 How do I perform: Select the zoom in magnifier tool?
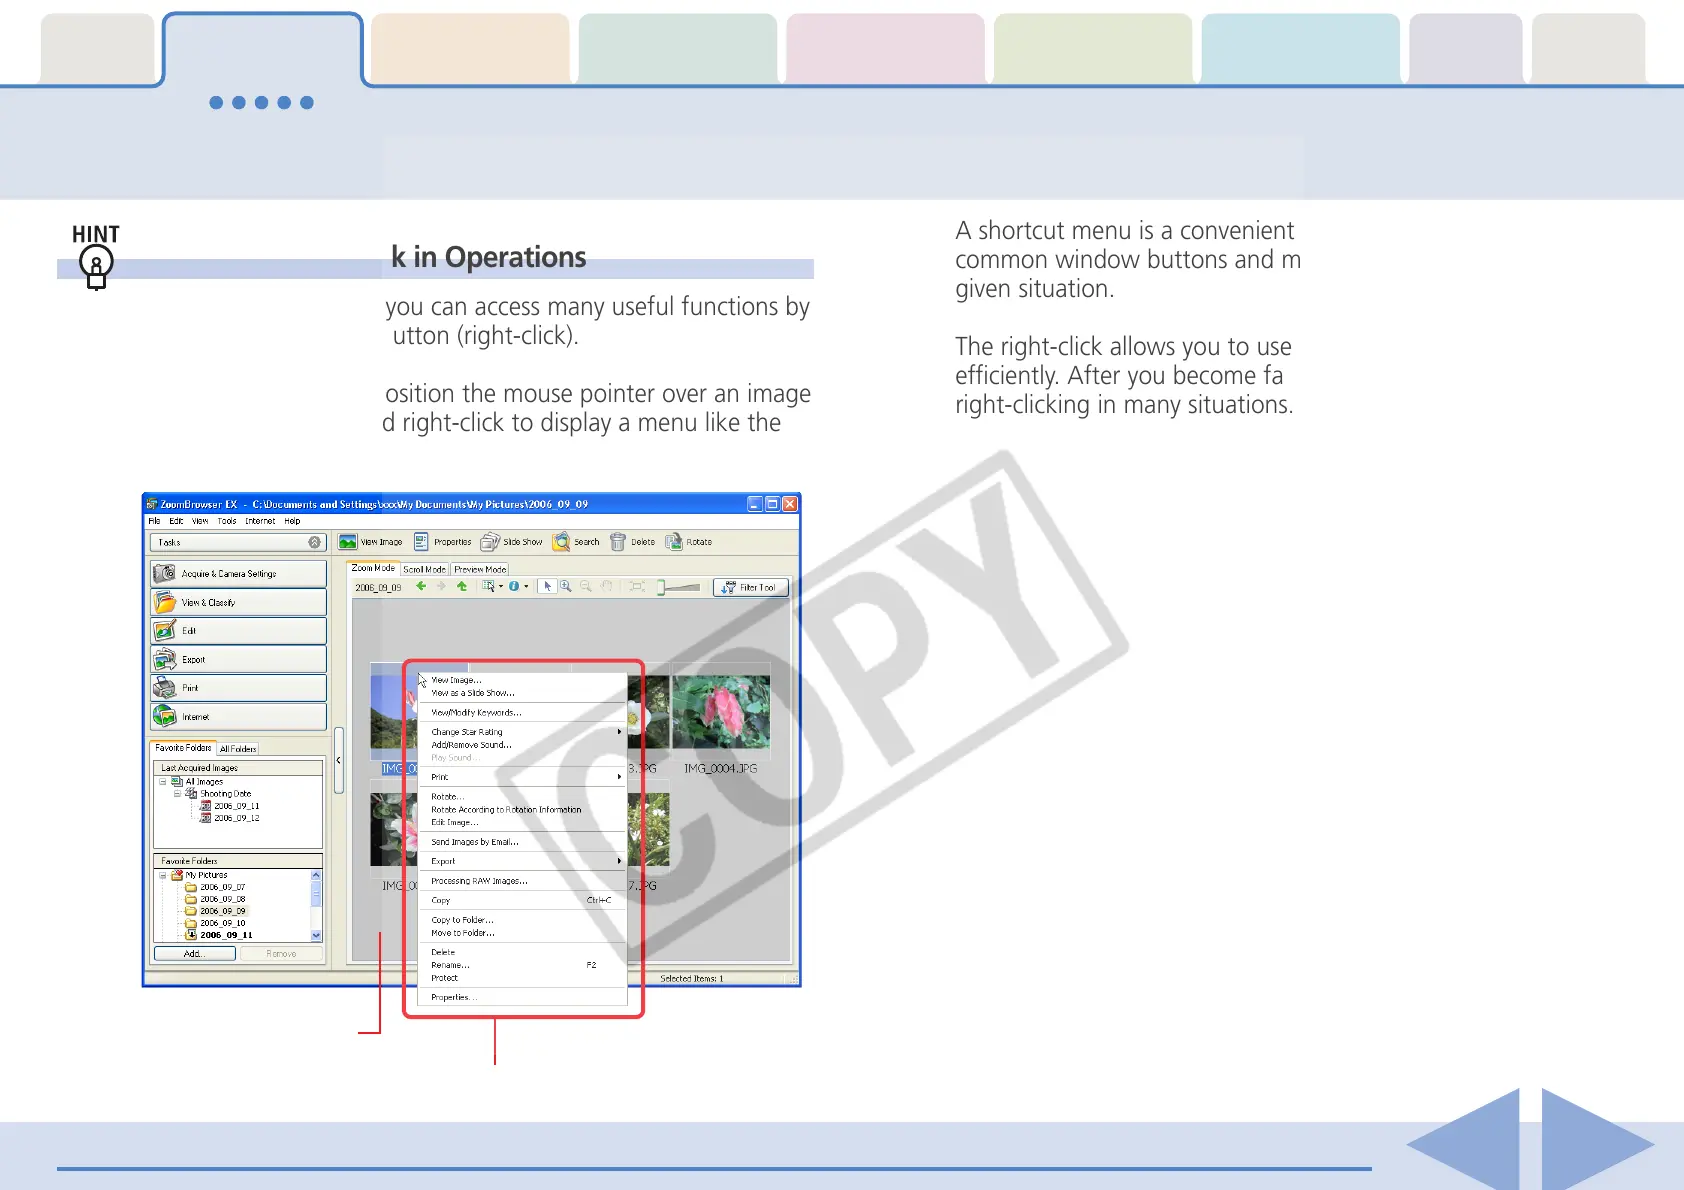(566, 586)
